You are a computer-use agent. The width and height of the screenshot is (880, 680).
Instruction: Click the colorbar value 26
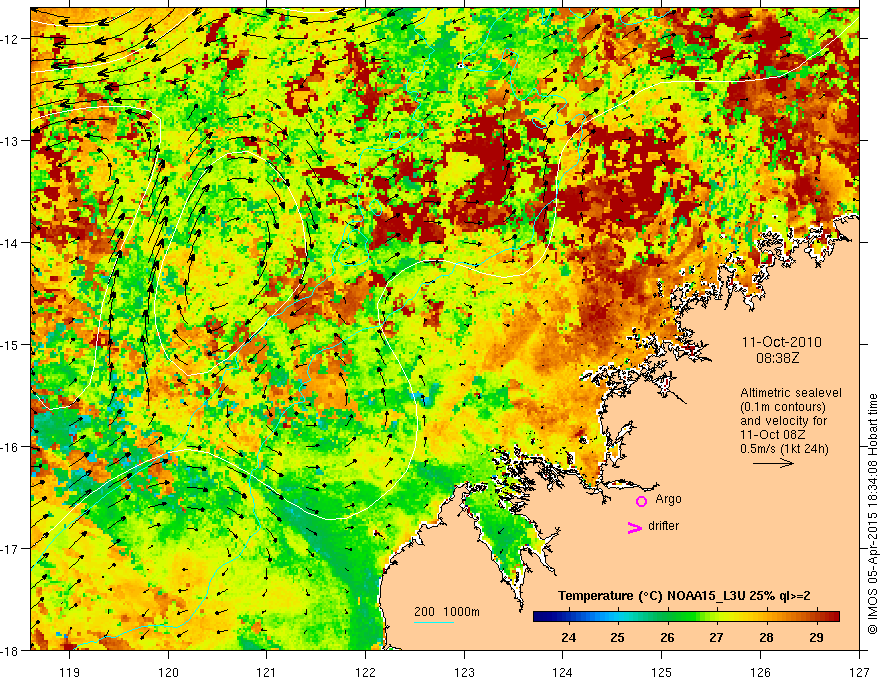click(667, 637)
